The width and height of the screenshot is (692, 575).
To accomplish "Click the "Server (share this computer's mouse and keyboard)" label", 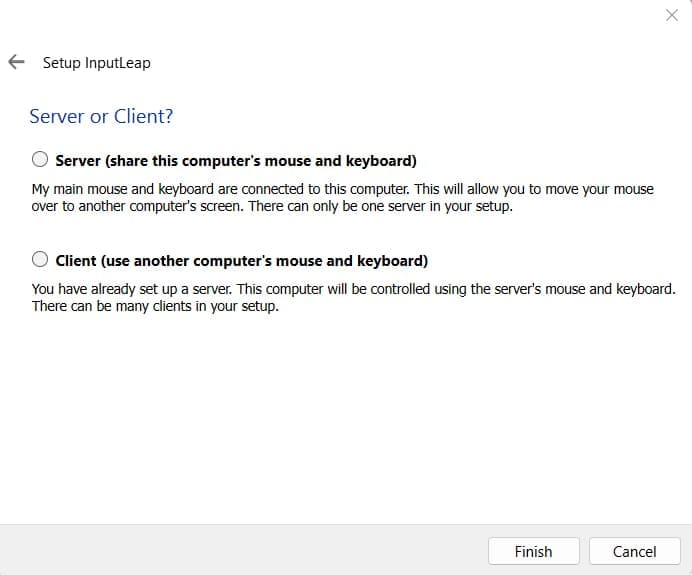I will (x=236, y=161).
